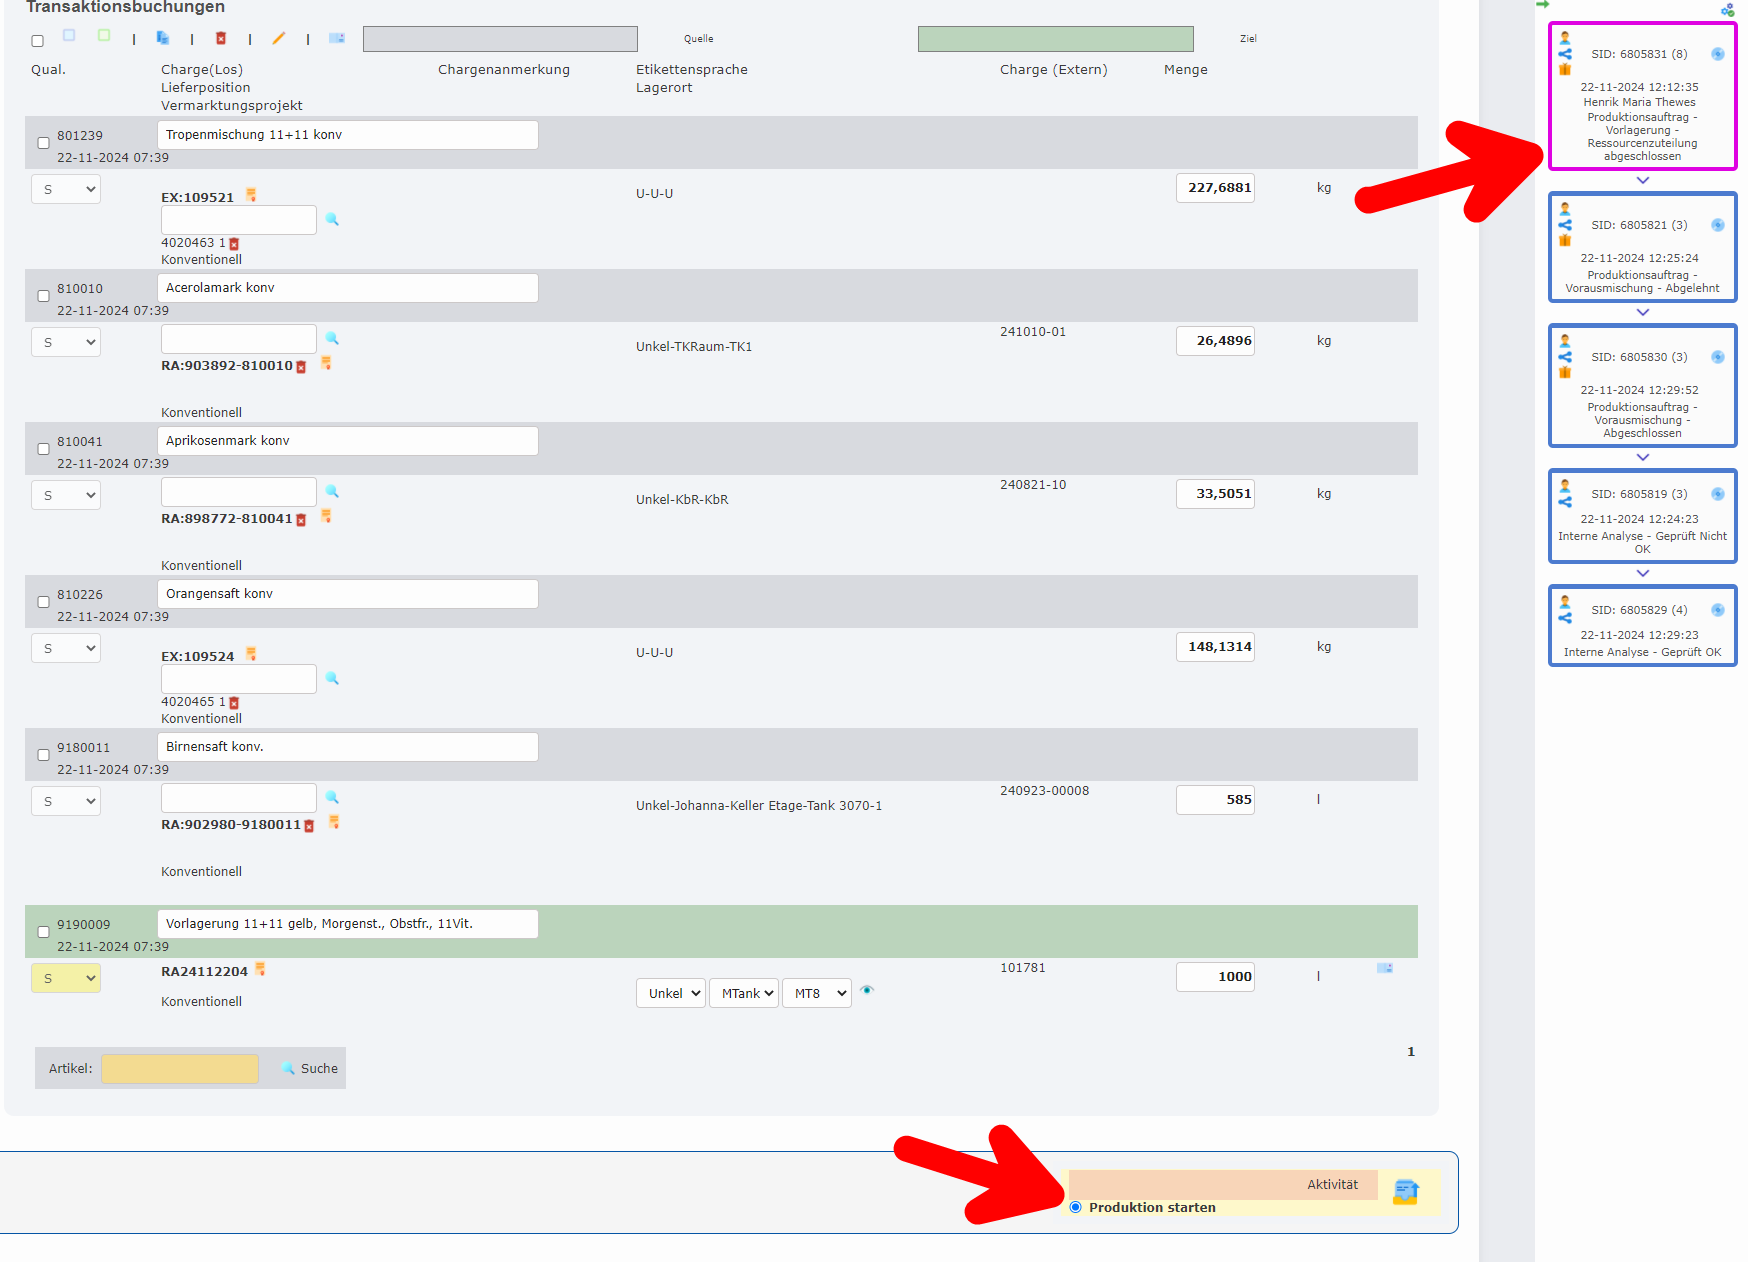
Task: Click the Suche button
Action: pyautogui.click(x=309, y=1068)
